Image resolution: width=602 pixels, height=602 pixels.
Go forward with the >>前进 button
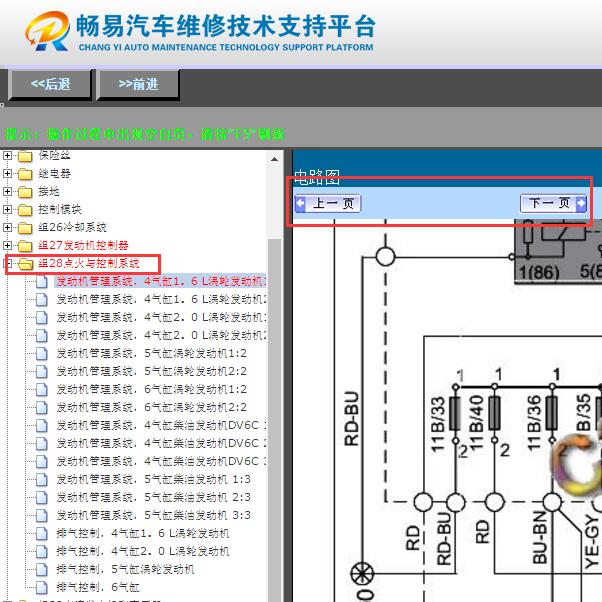[x=138, y=84]
